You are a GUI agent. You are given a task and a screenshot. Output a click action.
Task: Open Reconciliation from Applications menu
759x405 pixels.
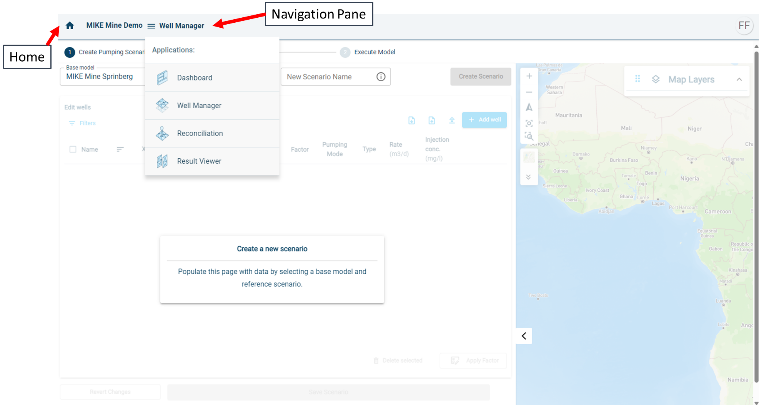tap(212, 134)
